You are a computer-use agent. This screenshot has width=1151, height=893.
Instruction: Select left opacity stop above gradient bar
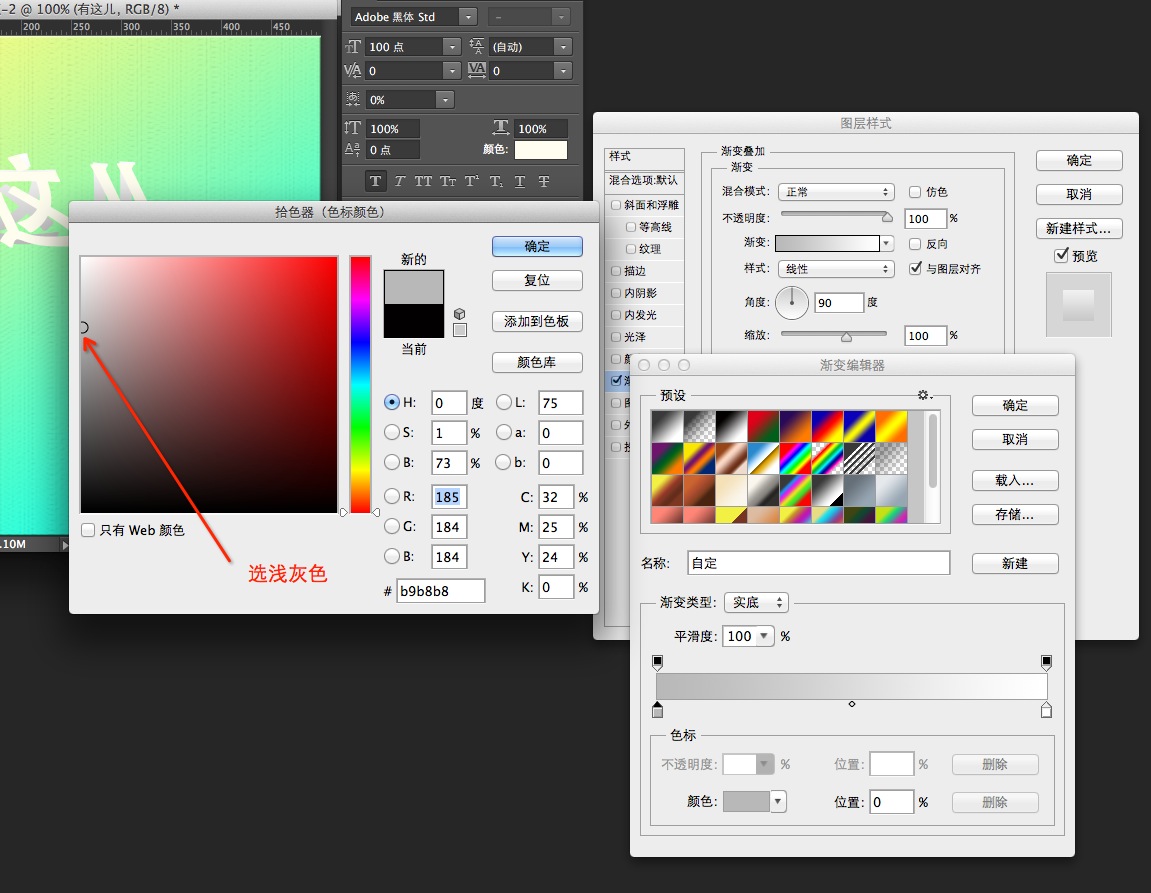(657, 663)
